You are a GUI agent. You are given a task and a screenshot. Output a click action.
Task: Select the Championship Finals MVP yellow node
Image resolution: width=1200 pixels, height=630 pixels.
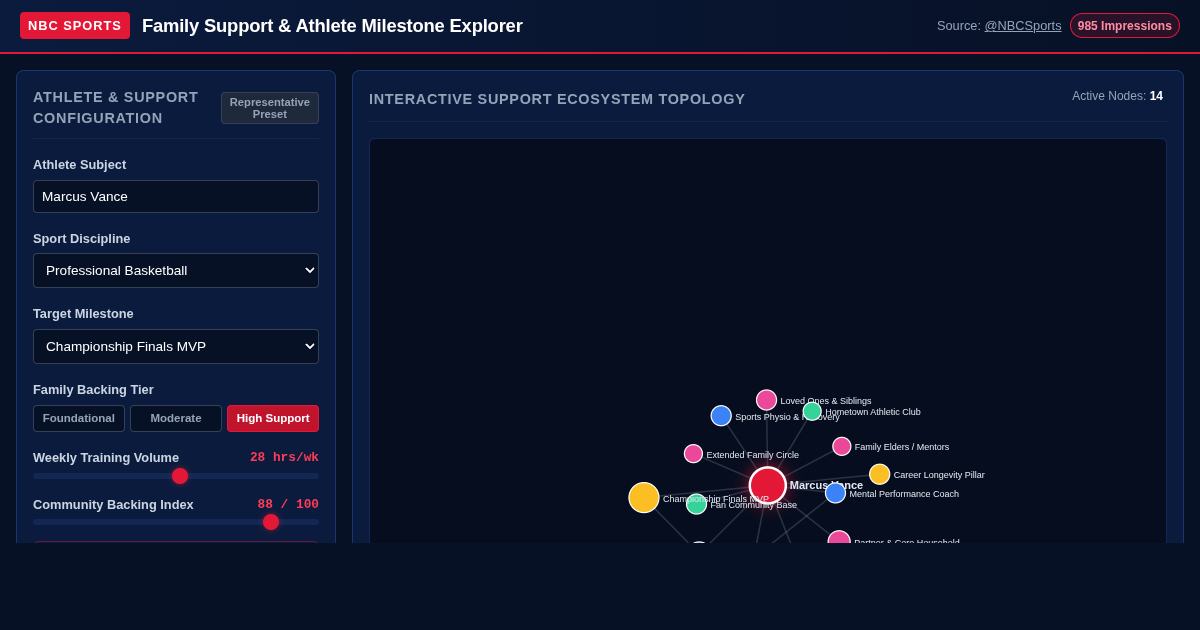click(x=644, y=497)
